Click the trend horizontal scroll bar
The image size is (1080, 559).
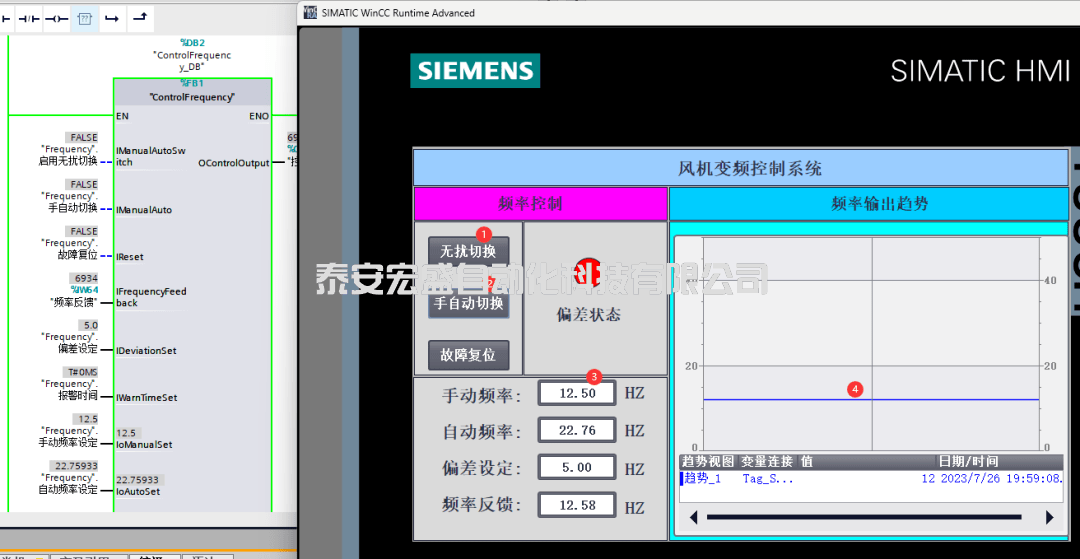864,517
